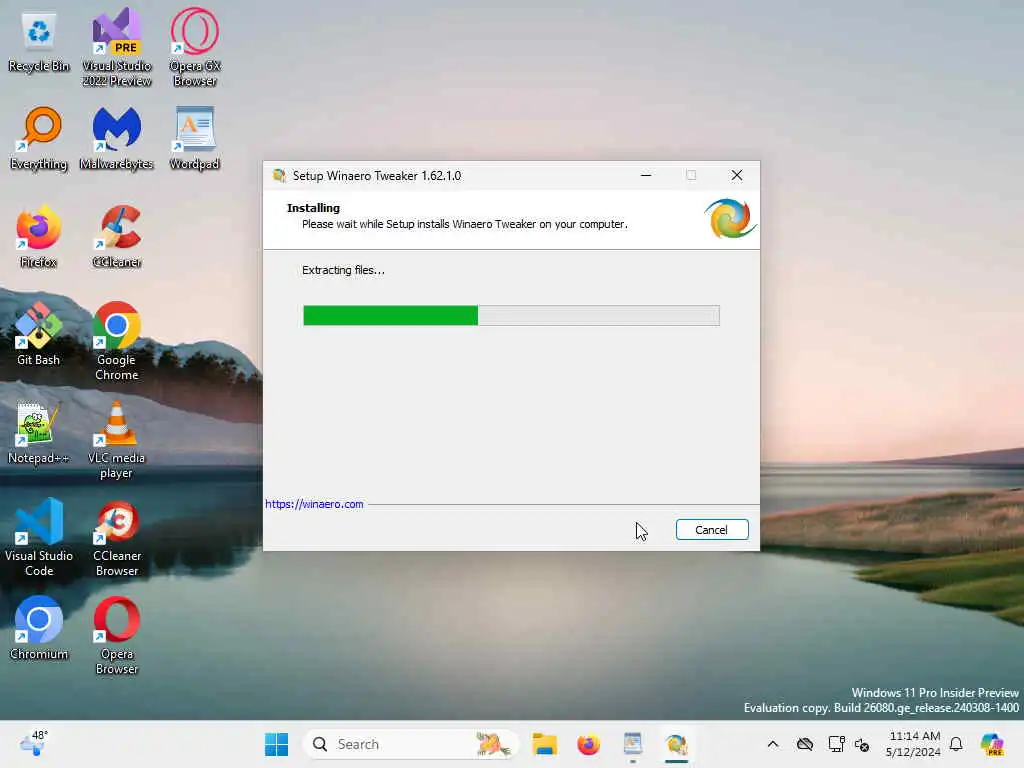This screenshot has height=768, width=1024.
Task: Minimize the Setup Winaero Tweaker window
Action: click(x=646, y=175)
